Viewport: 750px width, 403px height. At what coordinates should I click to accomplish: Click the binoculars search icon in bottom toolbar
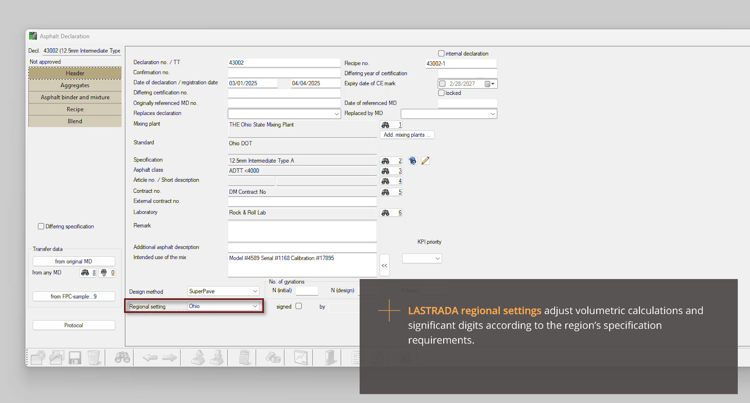[x=122, y=358]
